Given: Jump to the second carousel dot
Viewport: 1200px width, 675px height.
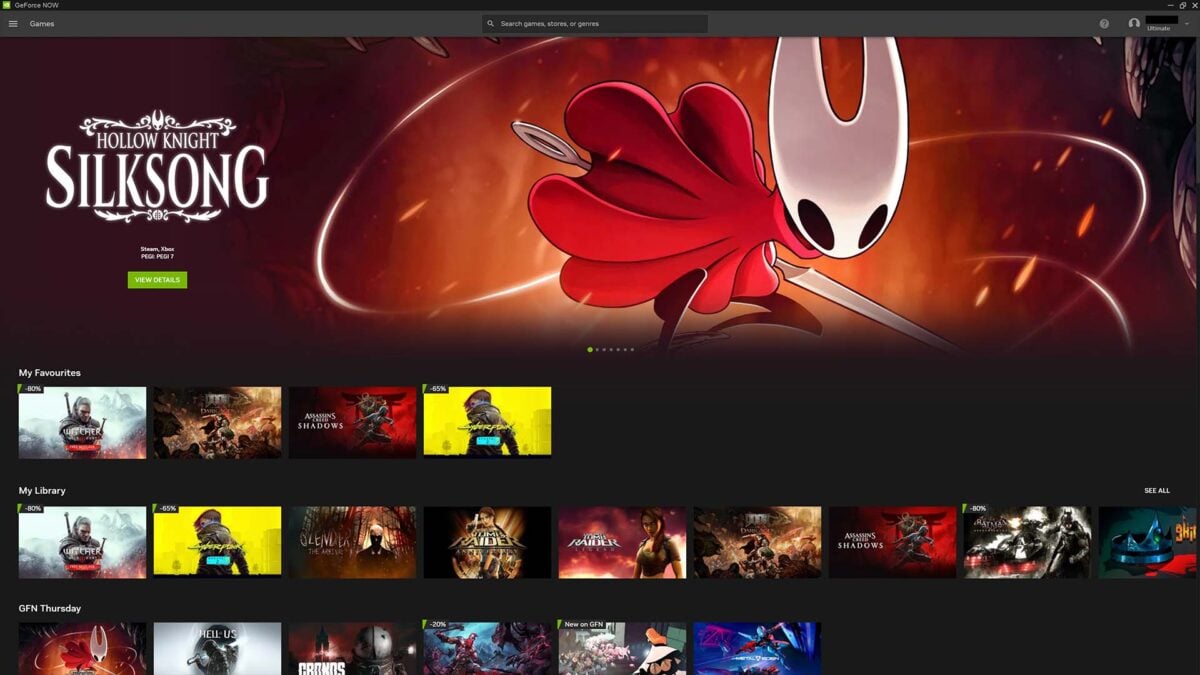Looking at the screenshot, I should 597,350.
